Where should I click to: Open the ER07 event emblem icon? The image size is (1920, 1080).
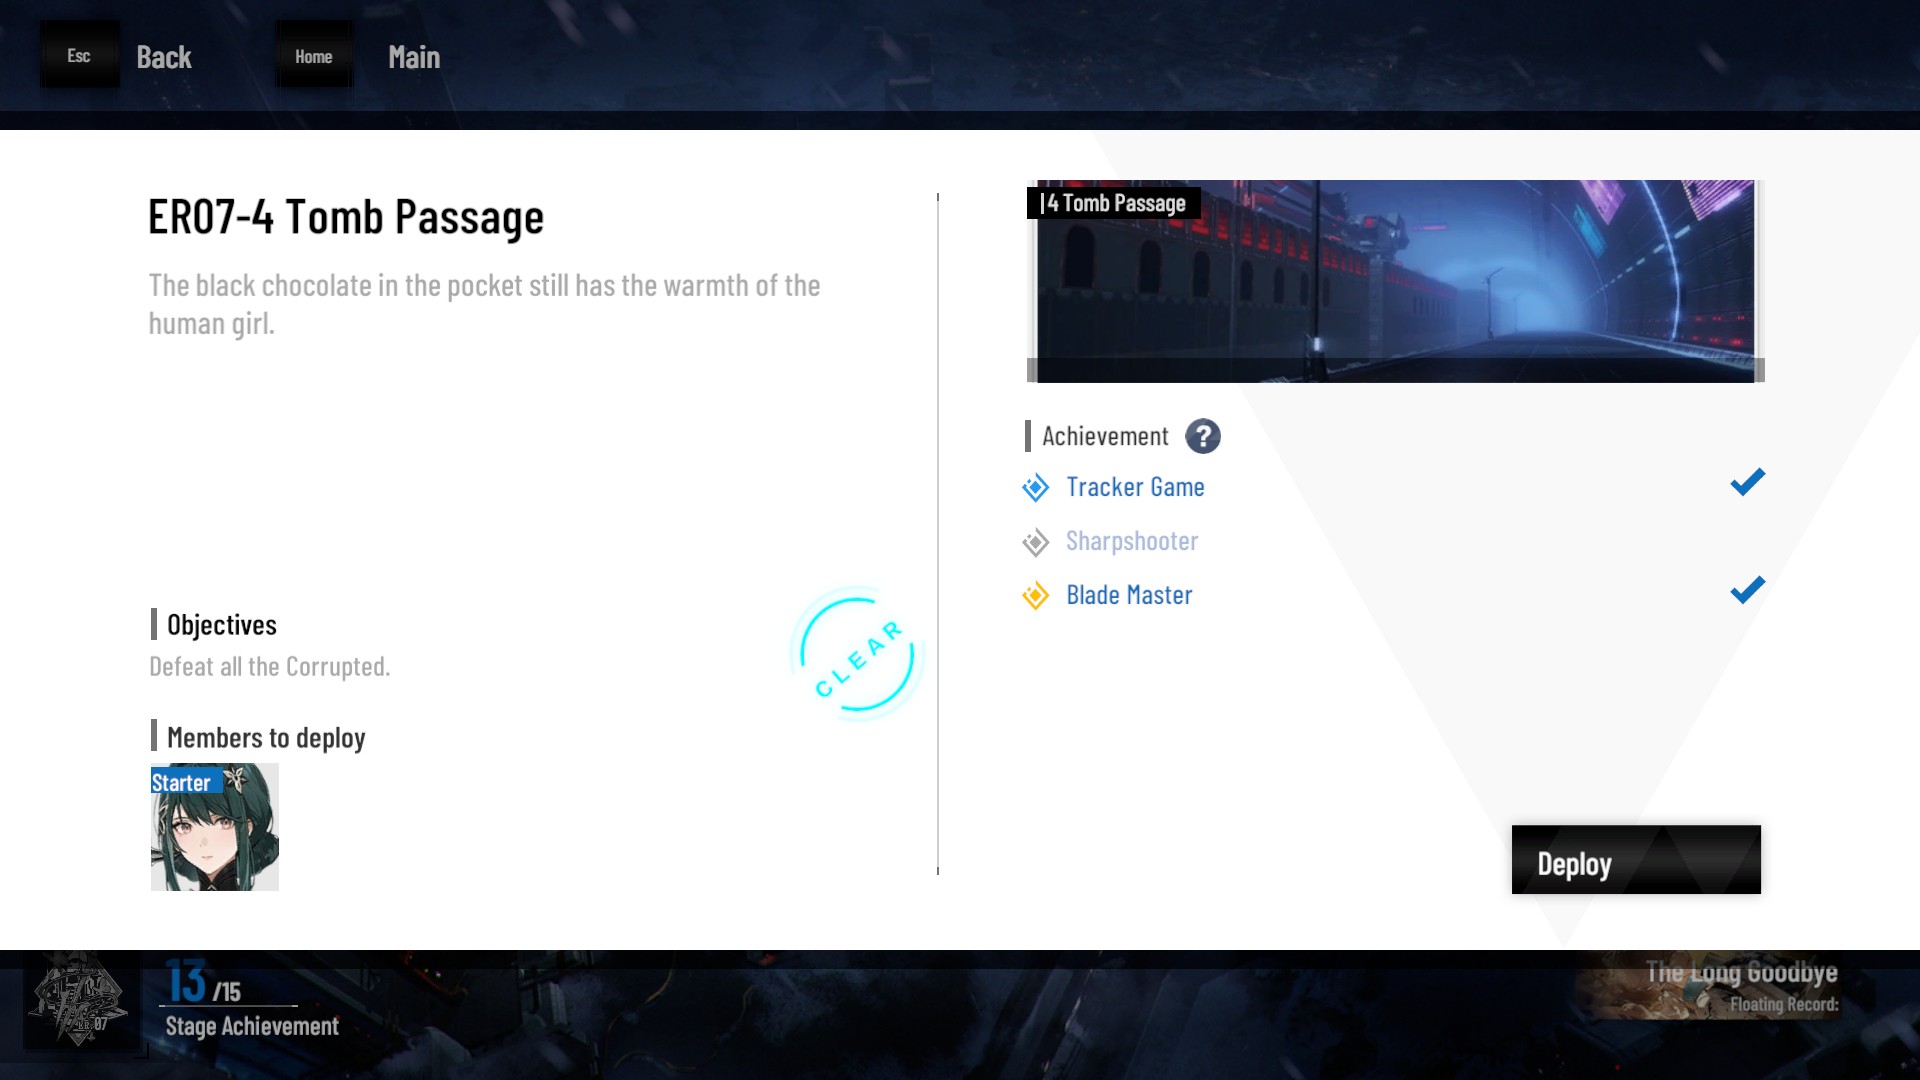pyautogui.click(x=78, y=1000)
